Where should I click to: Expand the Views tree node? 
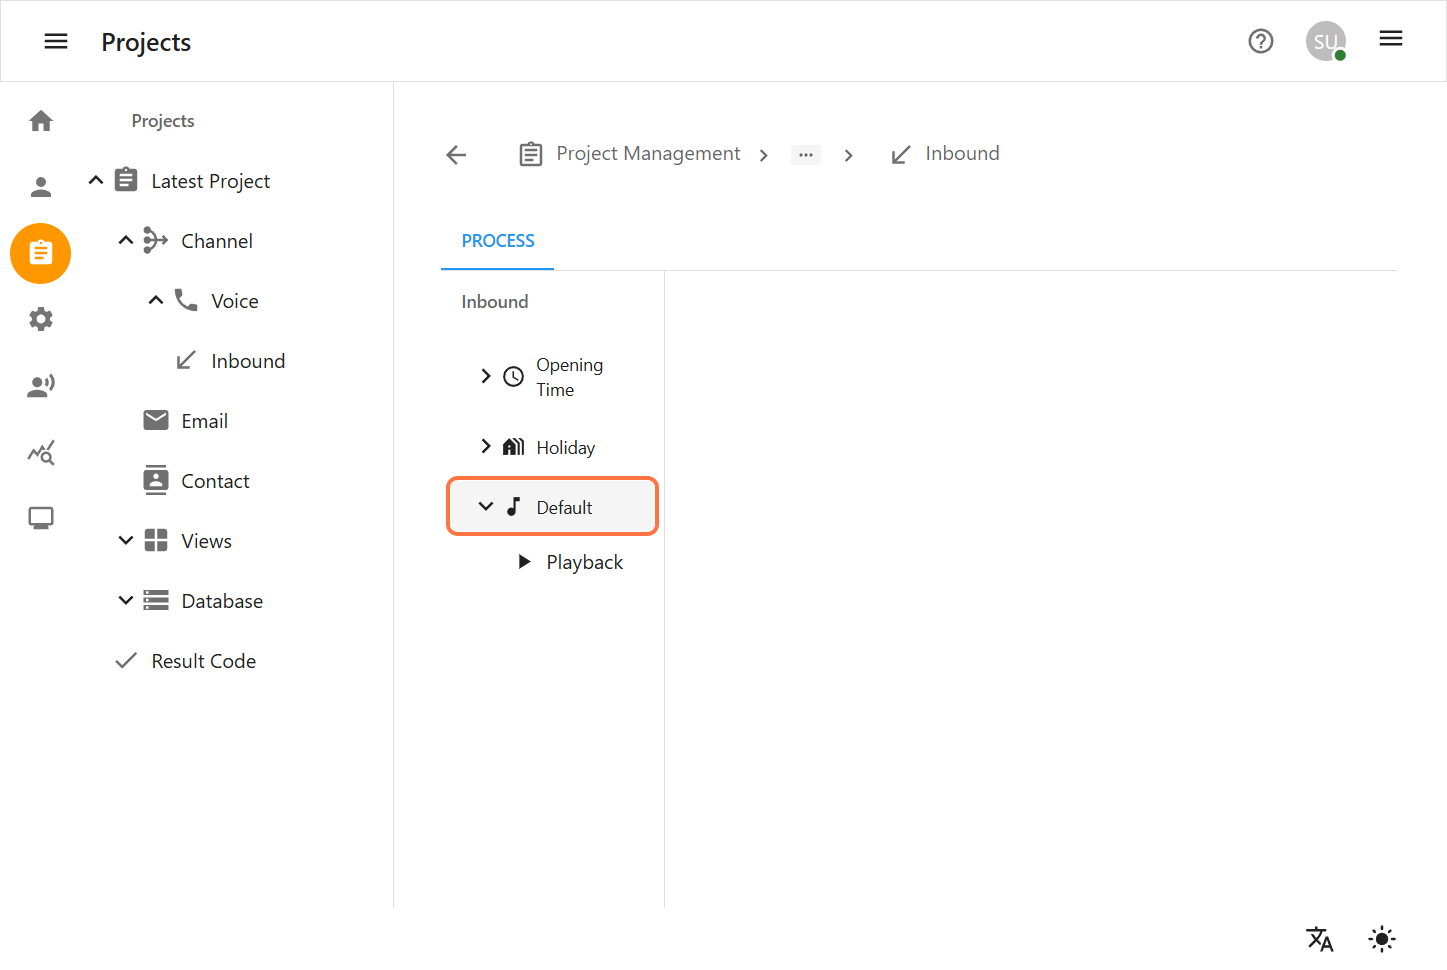click(x=126, y=541)
